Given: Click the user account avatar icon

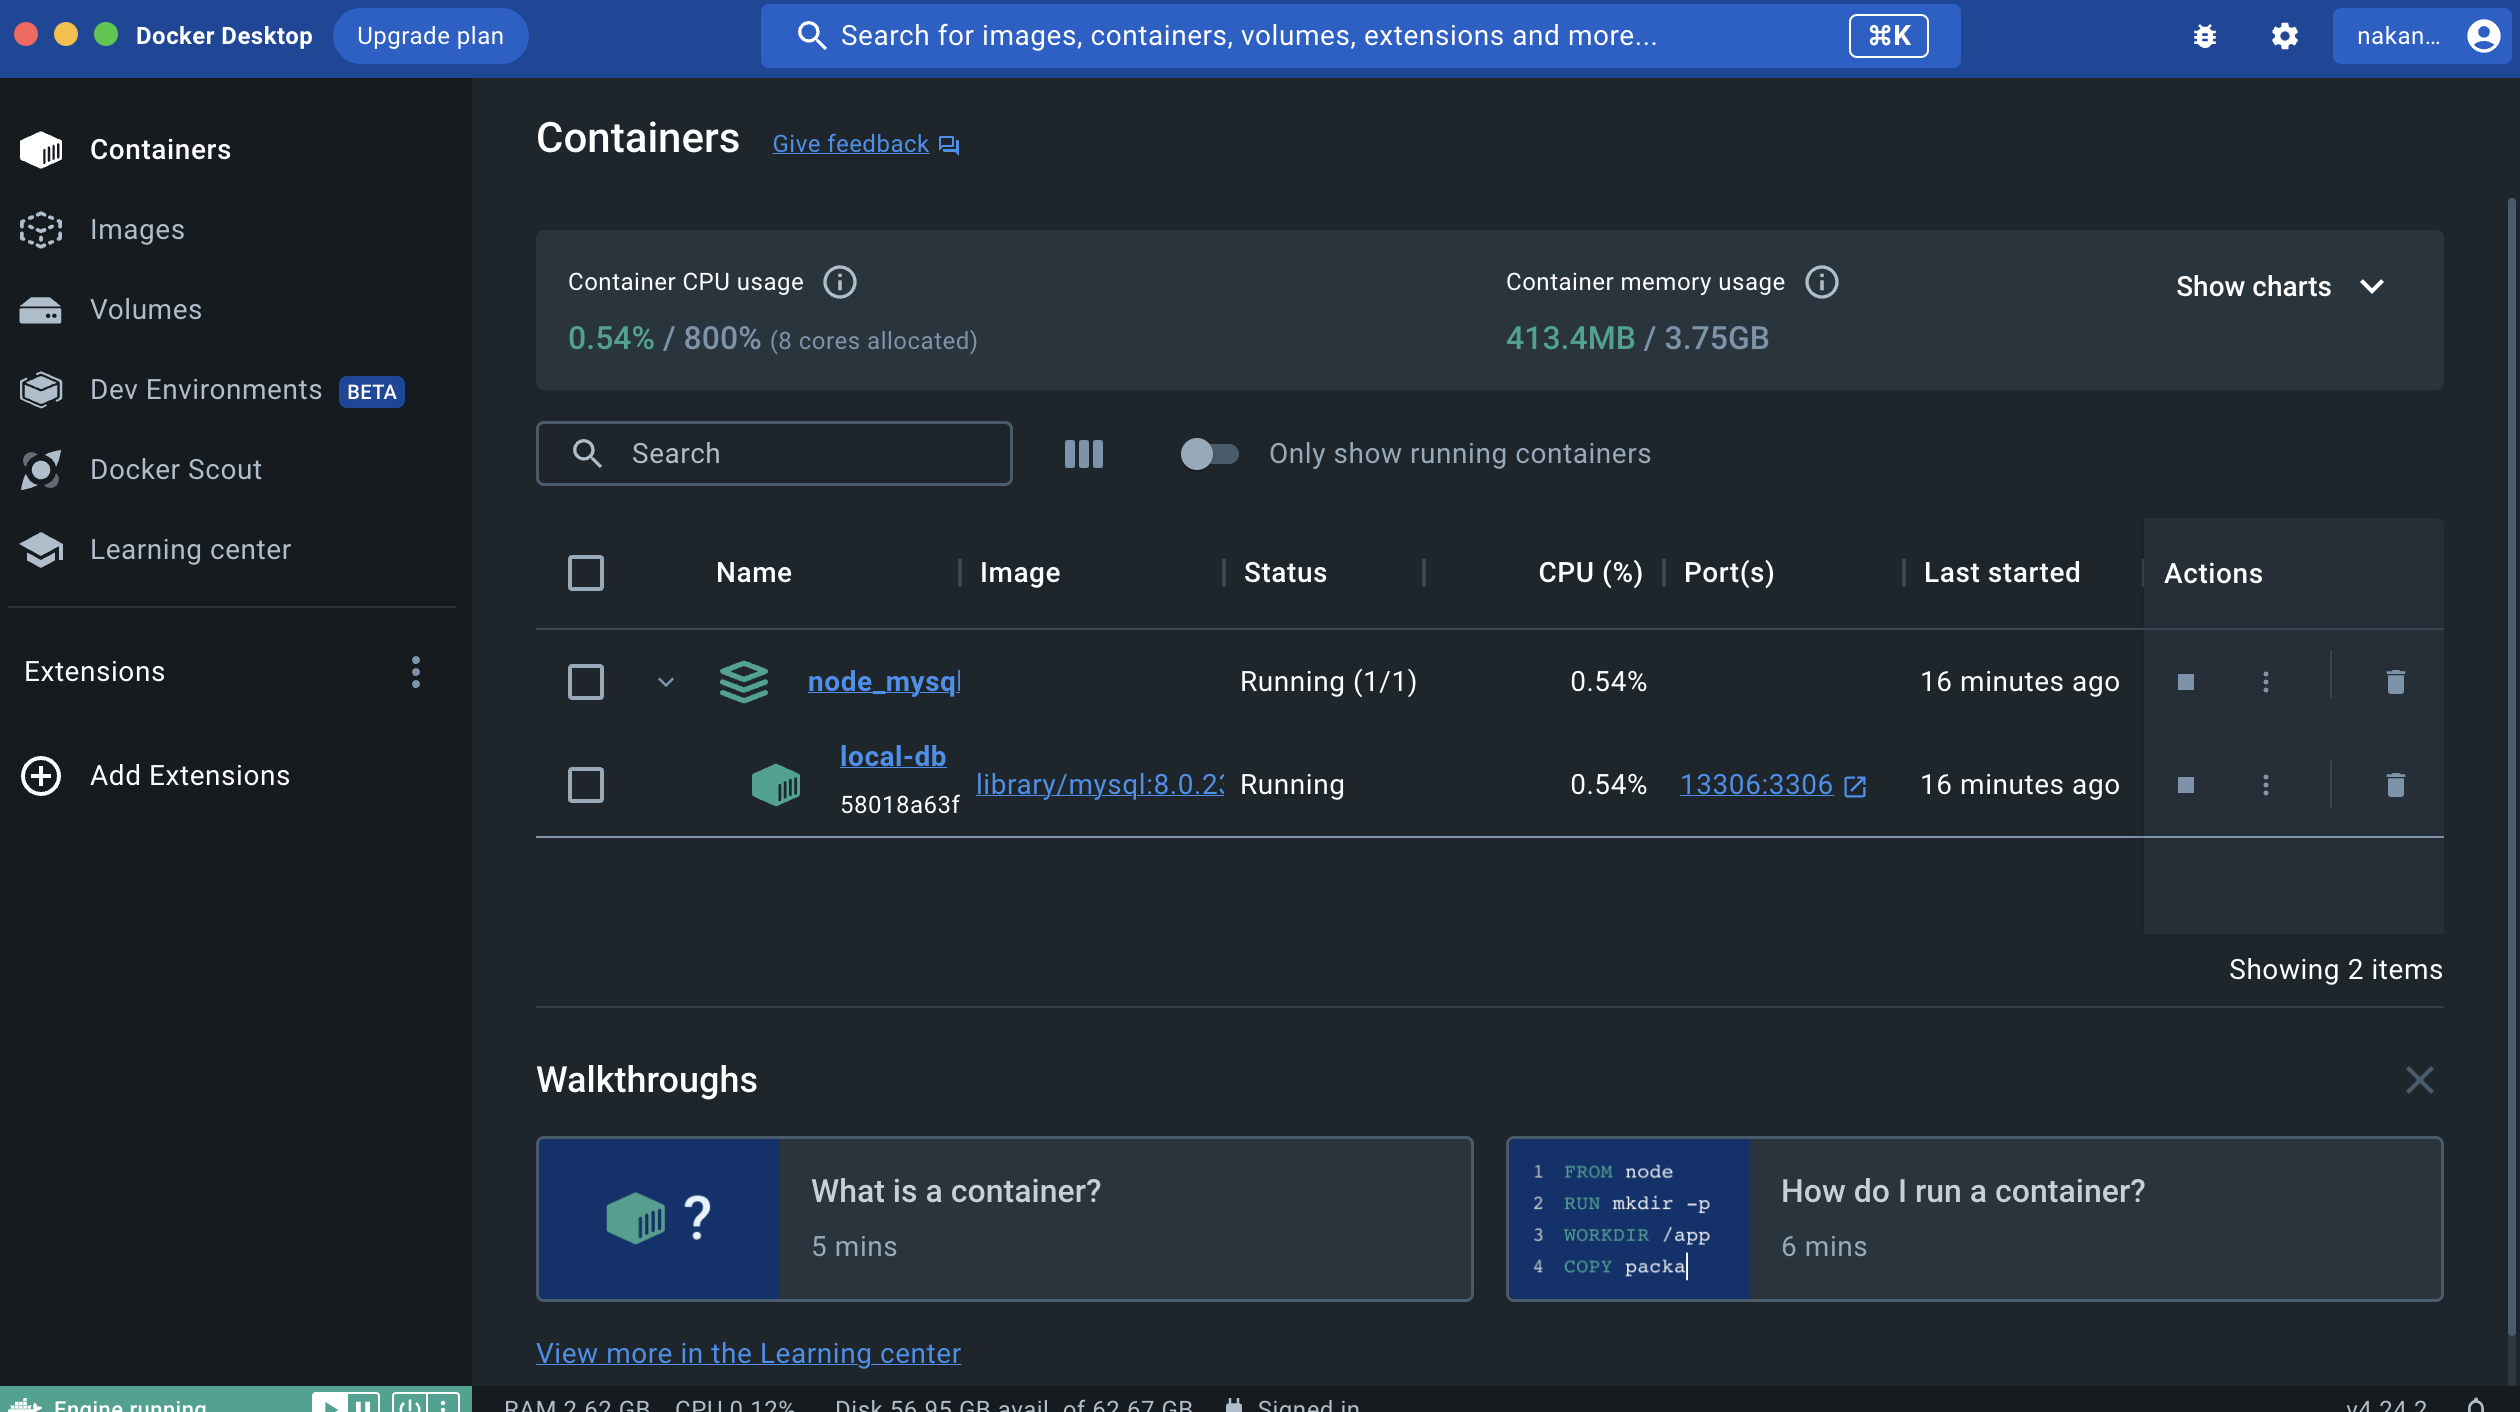Looking at the screenshot, I should click(2483, 36).
